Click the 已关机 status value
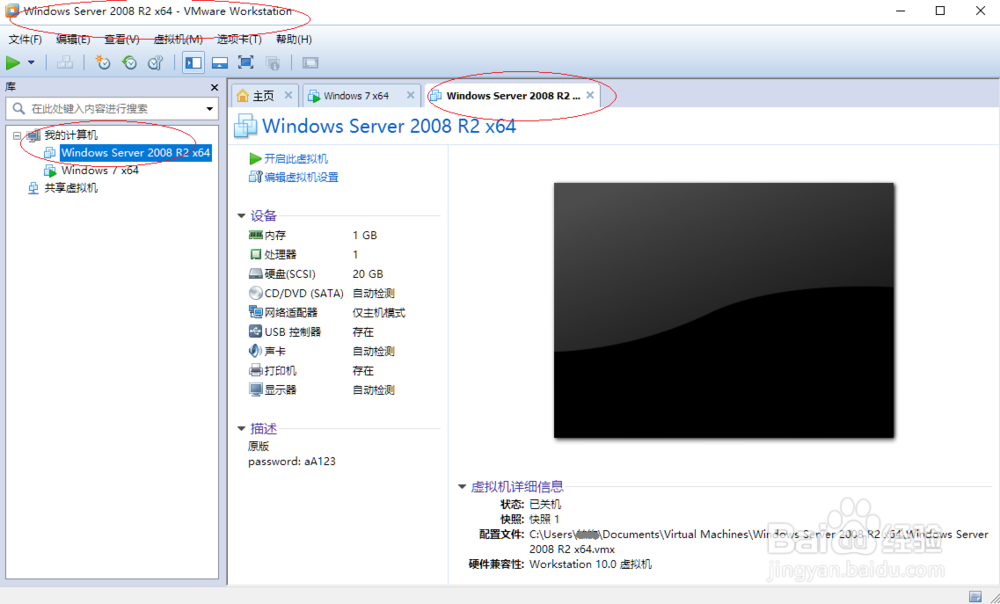 545,505
